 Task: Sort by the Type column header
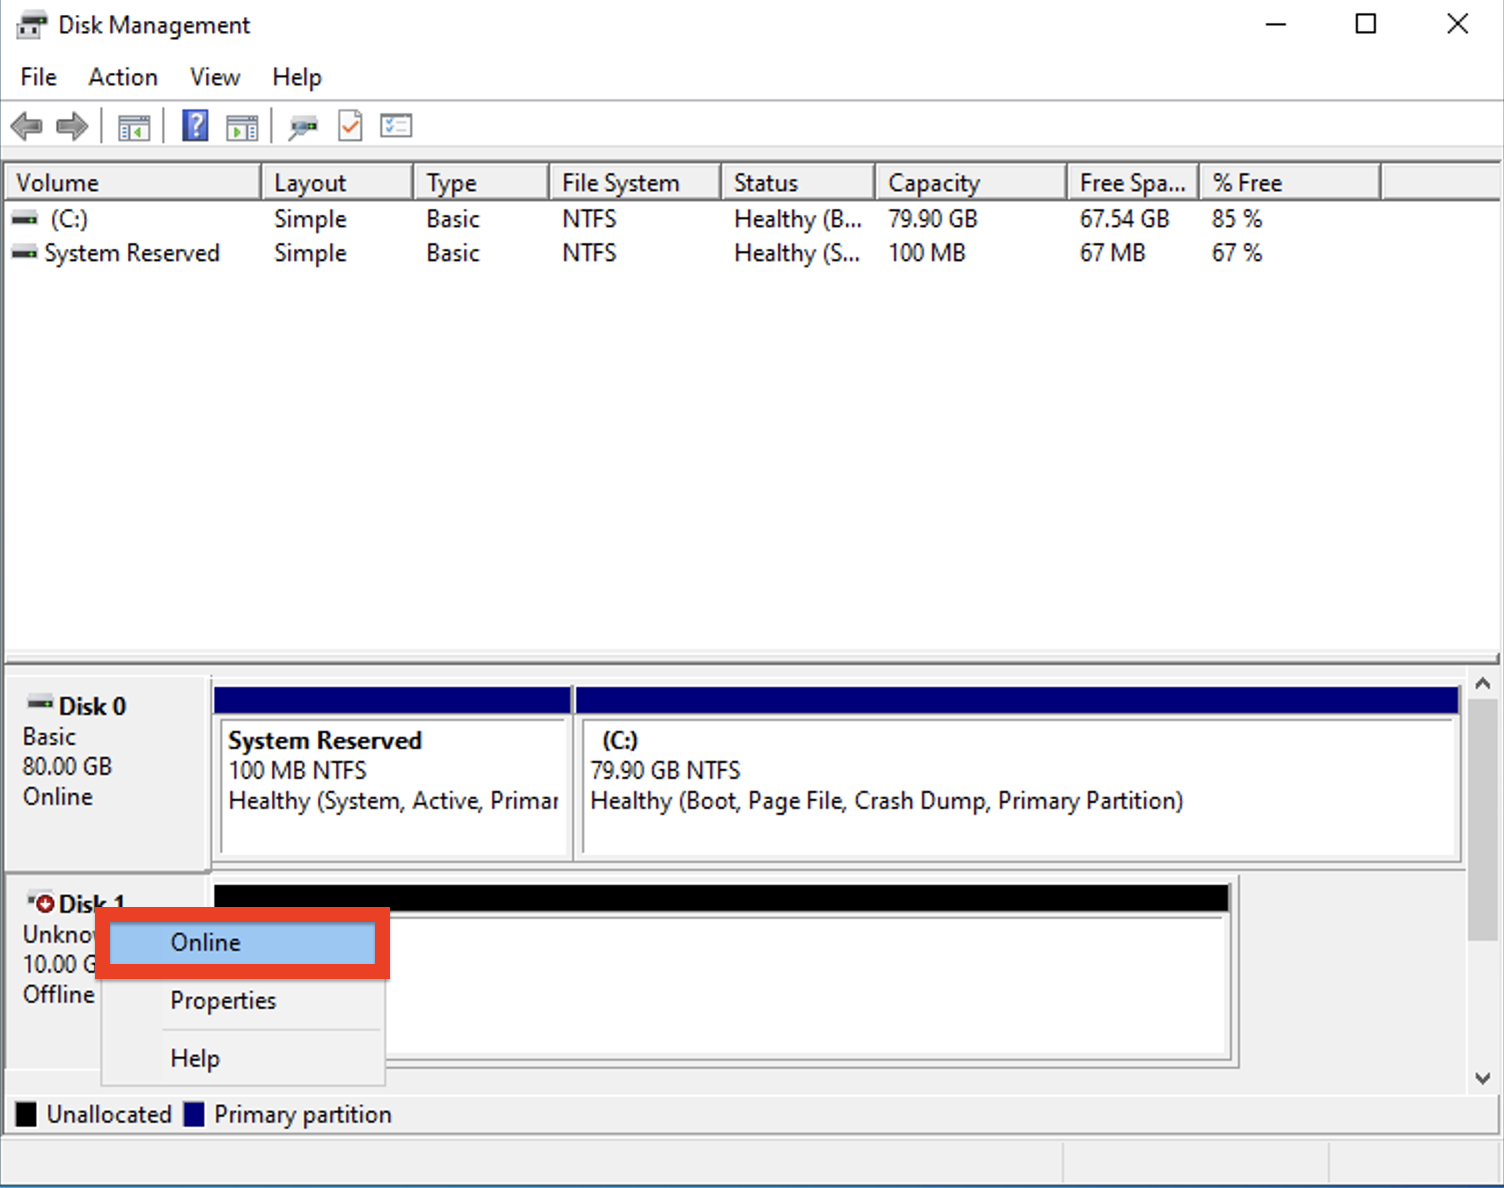coord(481,183)
